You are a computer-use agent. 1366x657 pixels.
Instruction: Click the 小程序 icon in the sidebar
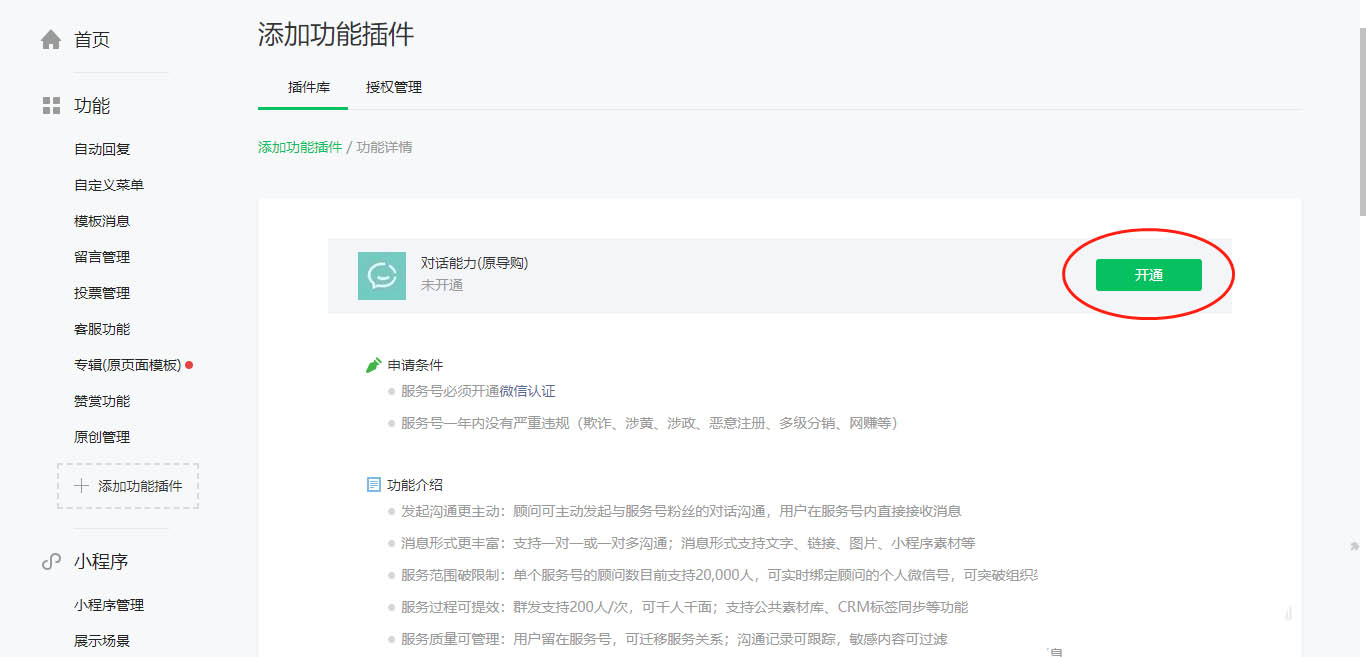pos(50,561)
